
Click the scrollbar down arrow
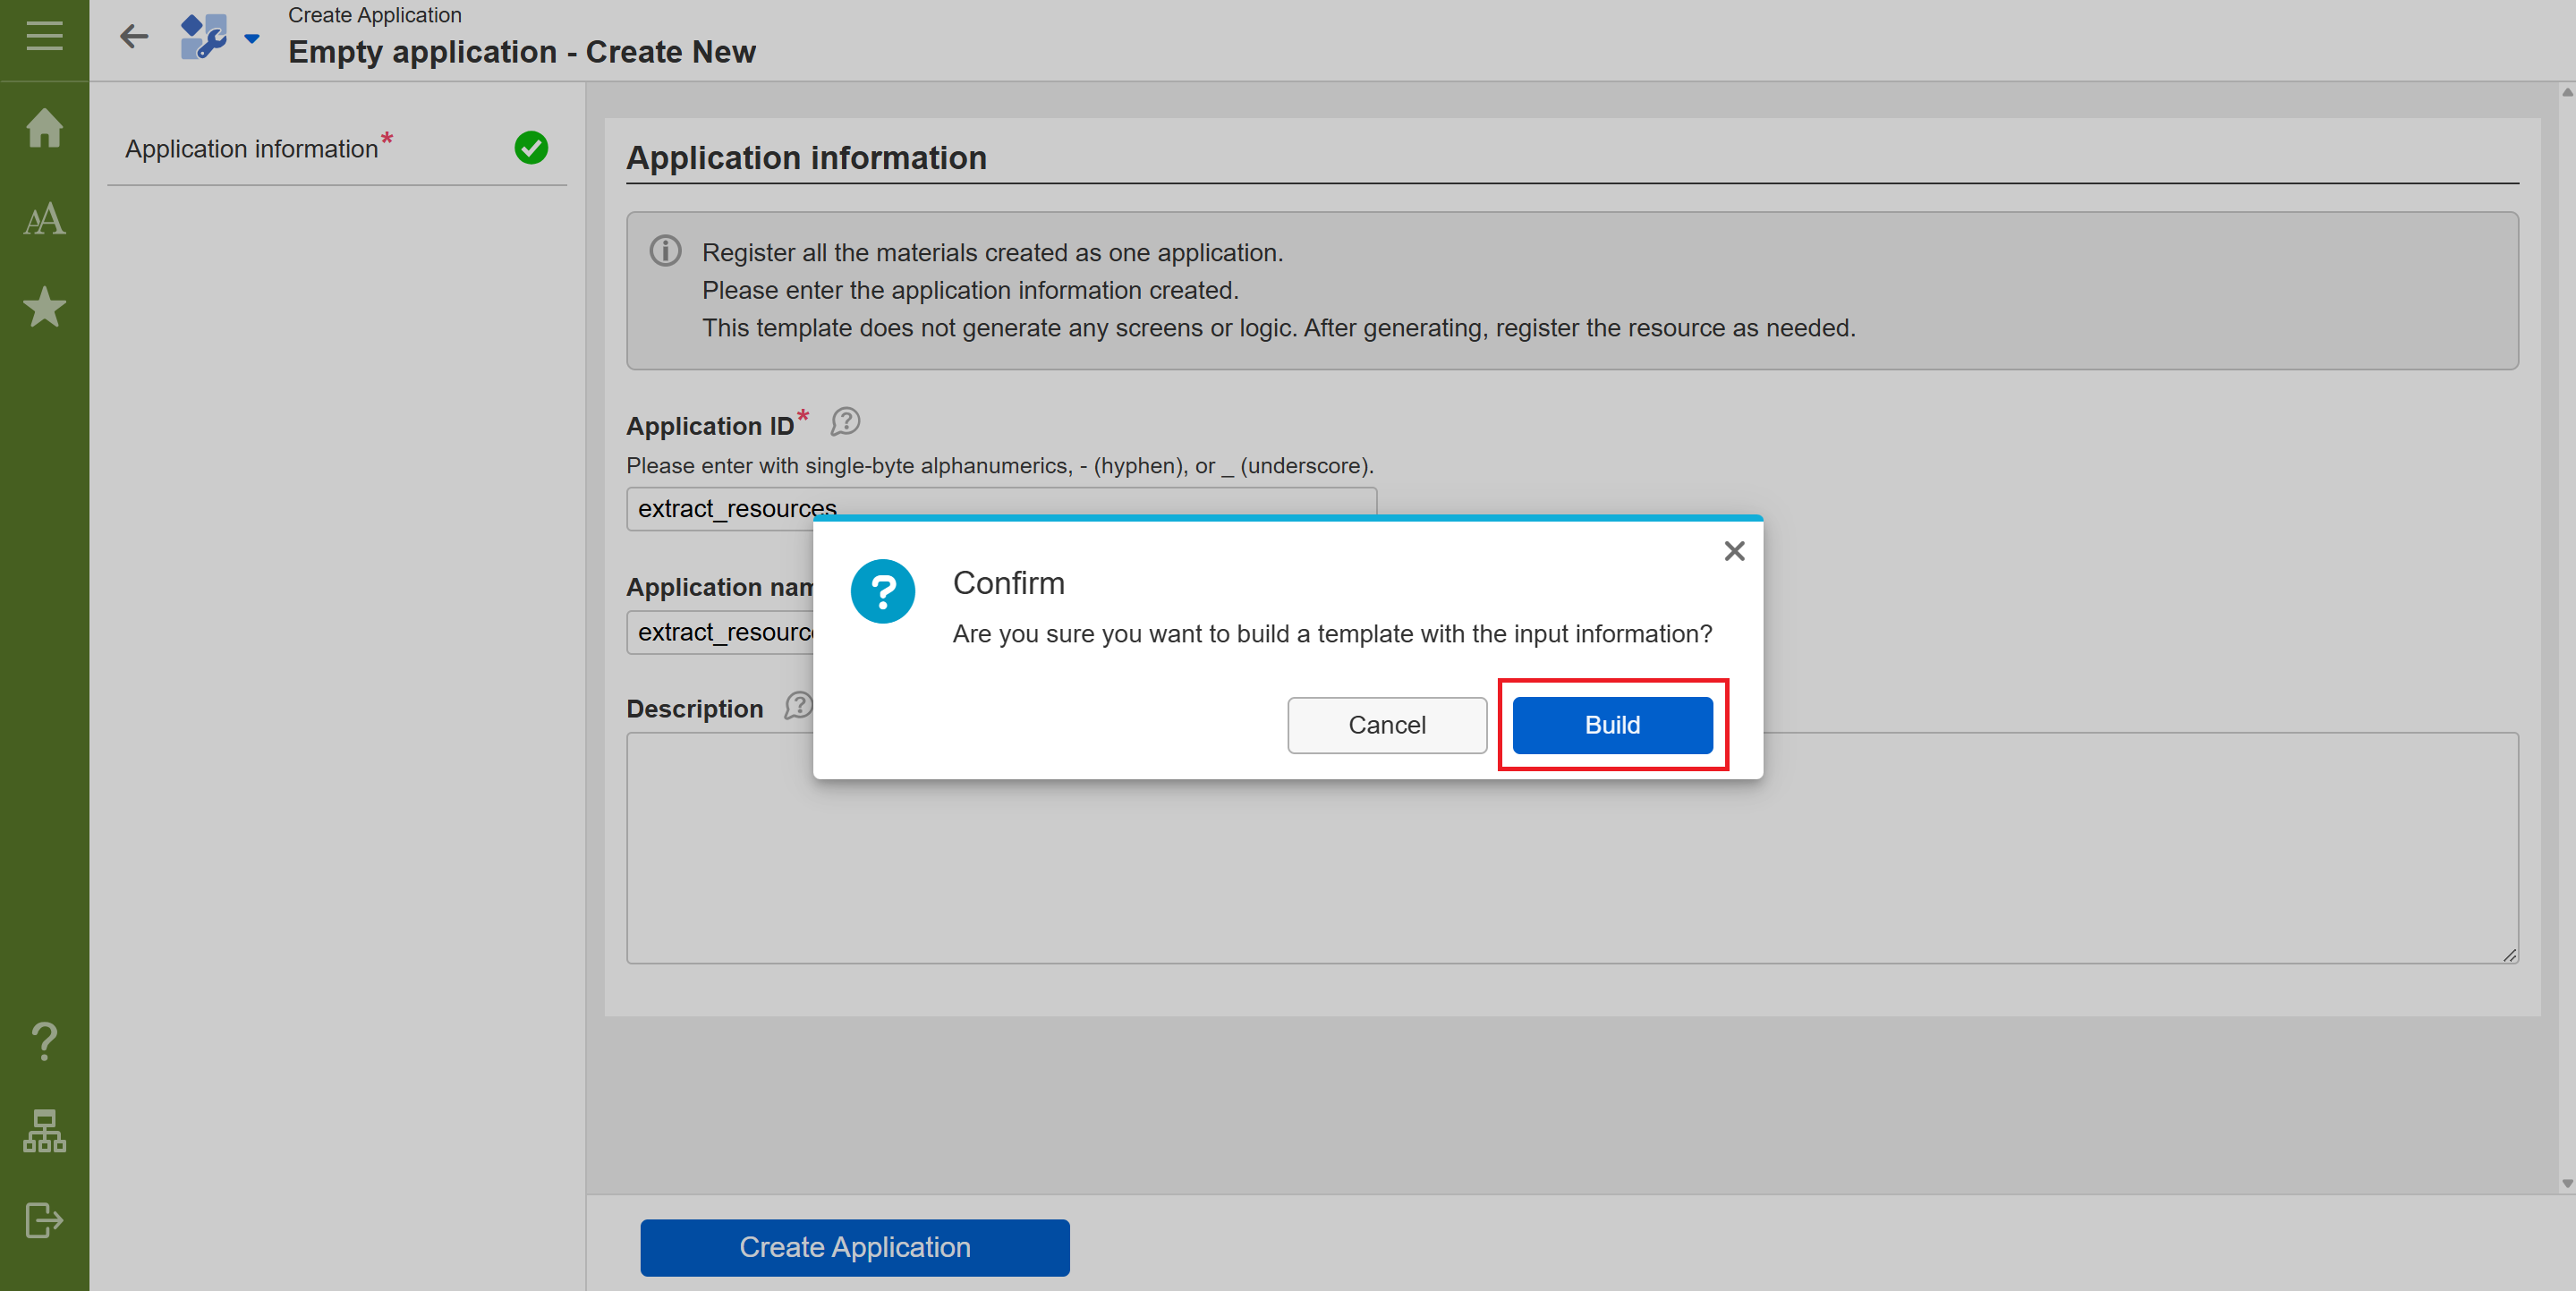click(x=2566, y=1183)
